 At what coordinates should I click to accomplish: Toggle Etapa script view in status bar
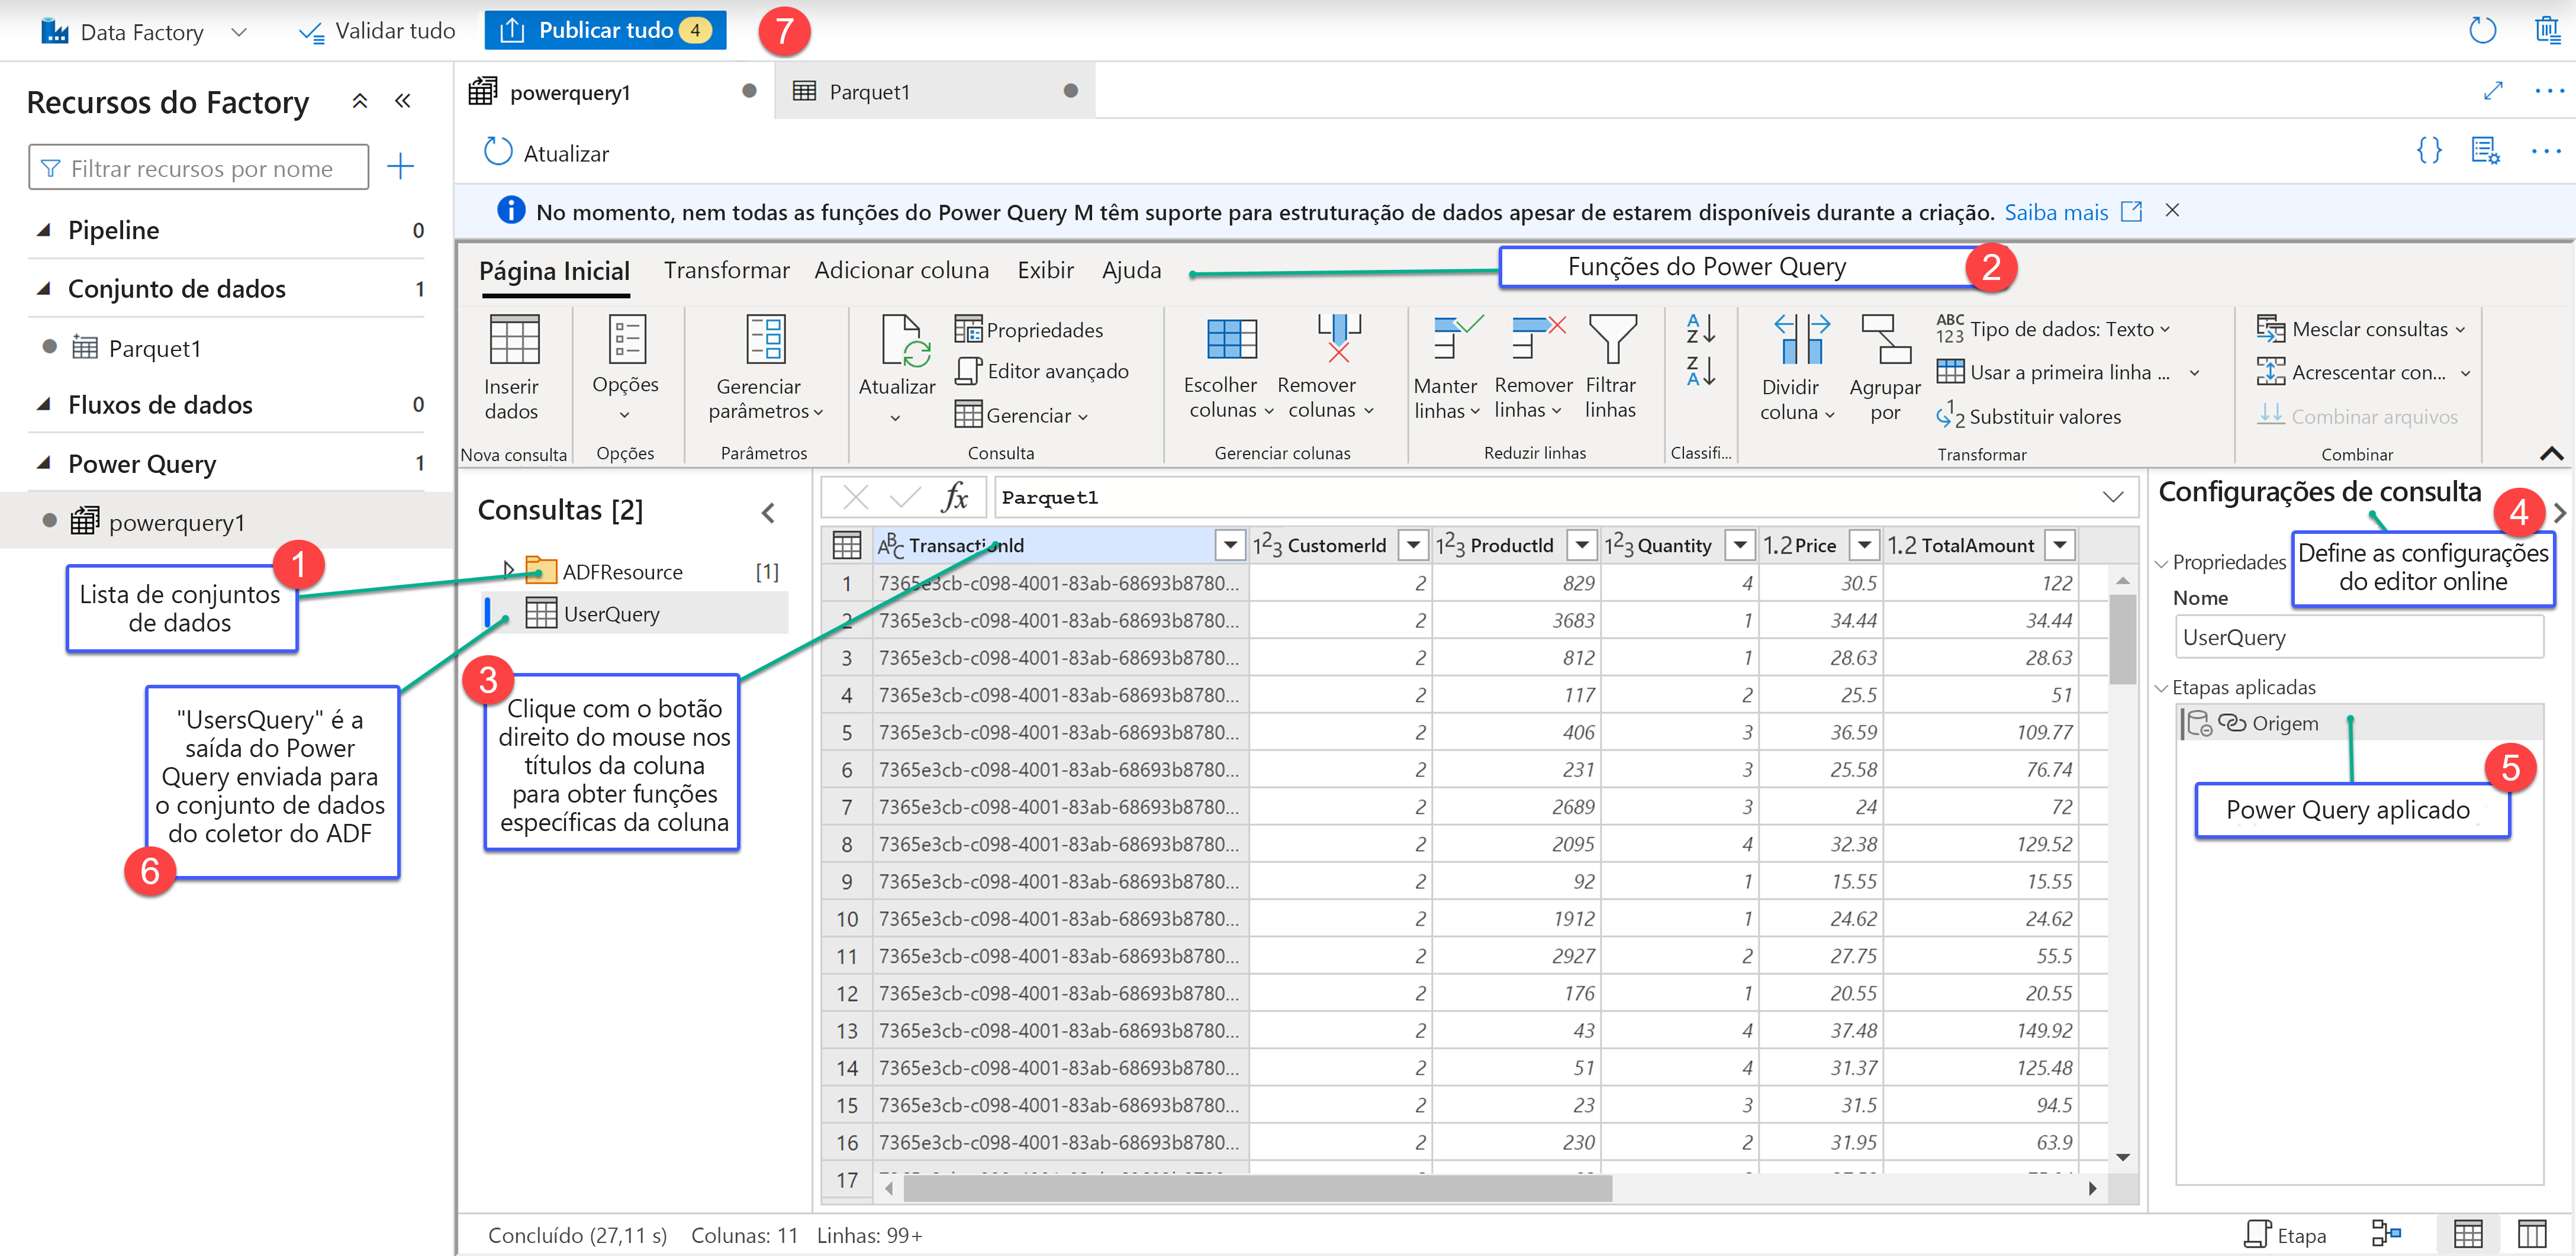tap(2285, 1234)
